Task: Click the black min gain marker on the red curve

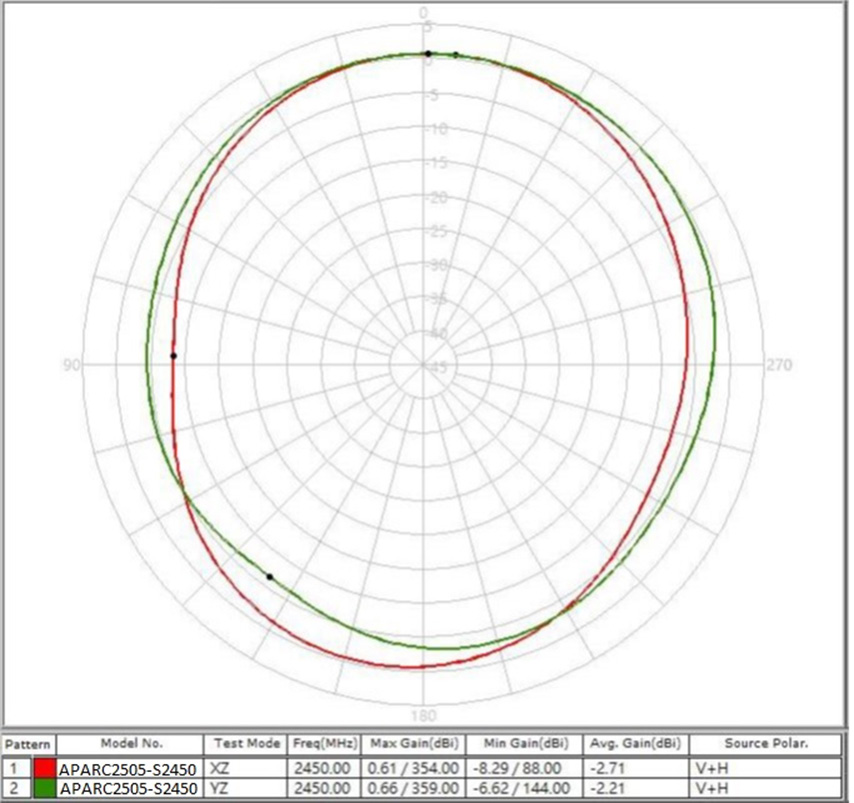Action: 173,356
